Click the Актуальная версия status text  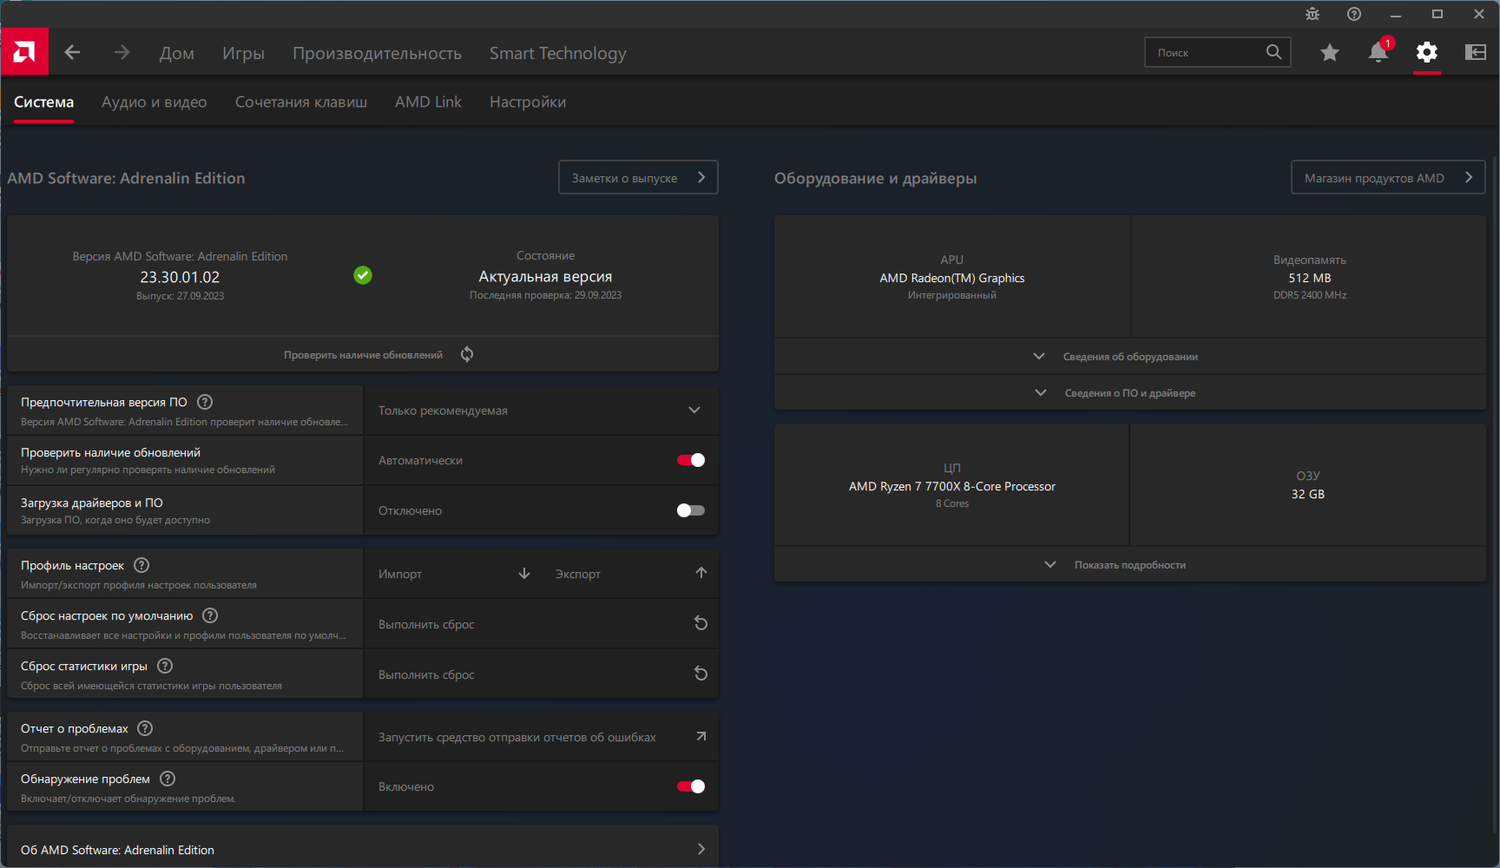tap(545, 276)
